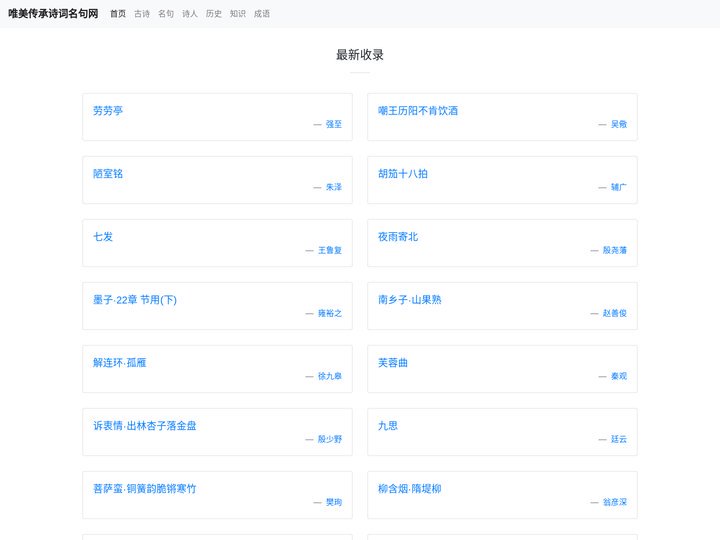Viewport: 720px width, 540px height.
Task: View author 朱泽
Action: 334,187
